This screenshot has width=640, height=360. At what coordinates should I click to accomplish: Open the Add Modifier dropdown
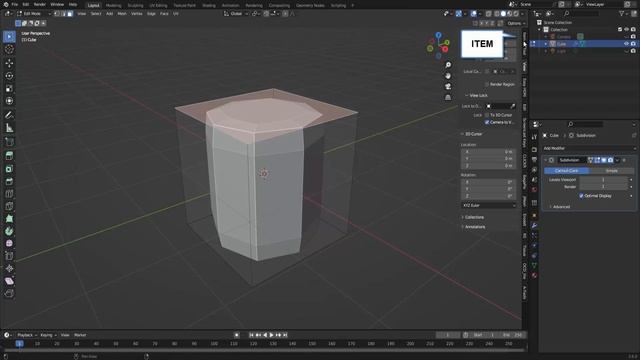589,148
